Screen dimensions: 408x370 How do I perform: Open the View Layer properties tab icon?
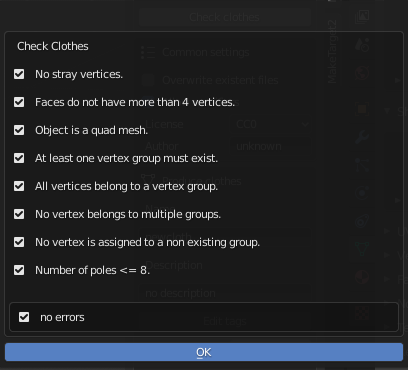coord(362,17)
